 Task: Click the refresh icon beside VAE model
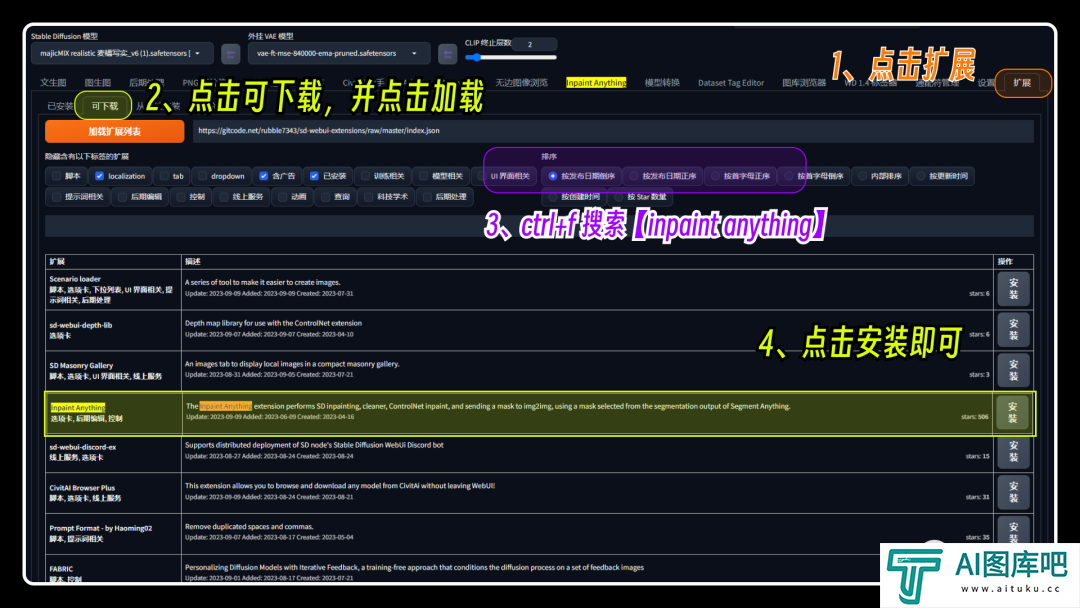click(447, 54)
